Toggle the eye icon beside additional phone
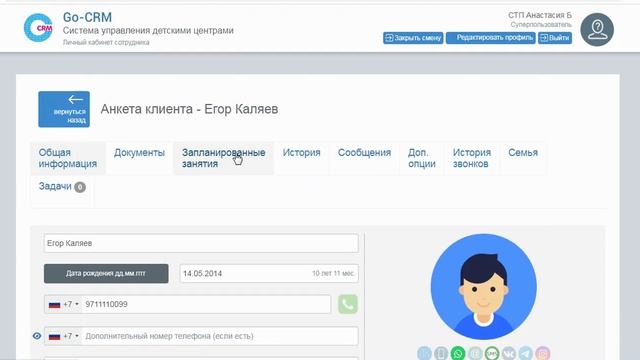This screenshot has height=360, width=640. pyautogui.click(x=37, y=336)
